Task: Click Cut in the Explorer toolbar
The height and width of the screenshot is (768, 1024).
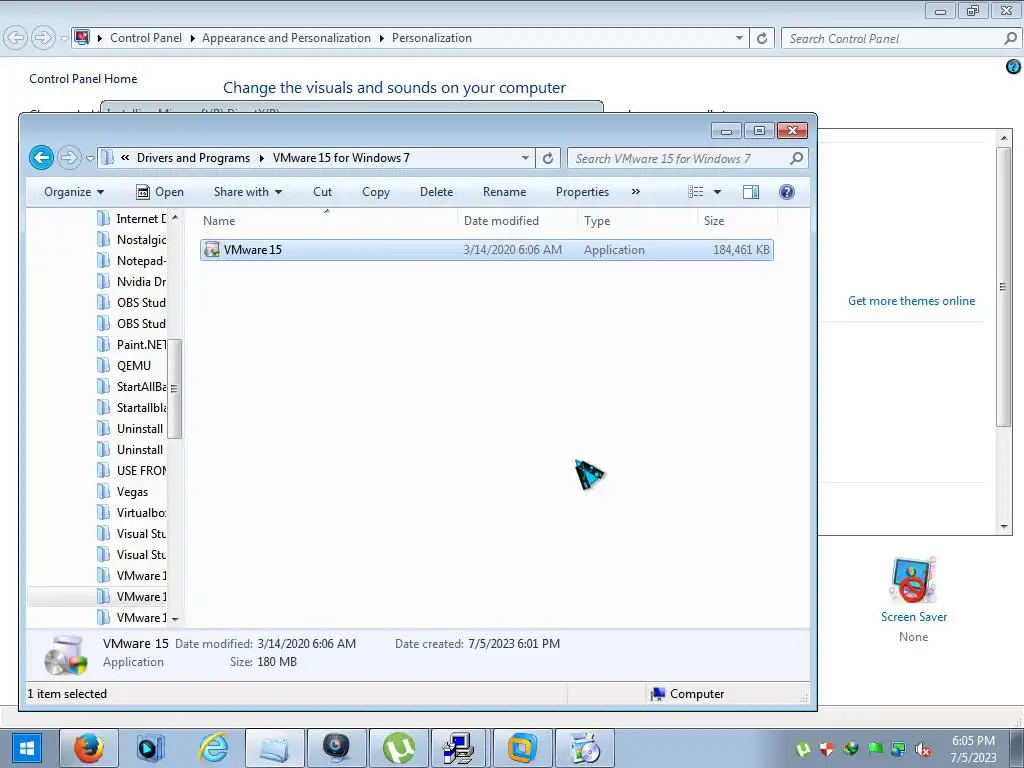Action: (x=323, y=192)
